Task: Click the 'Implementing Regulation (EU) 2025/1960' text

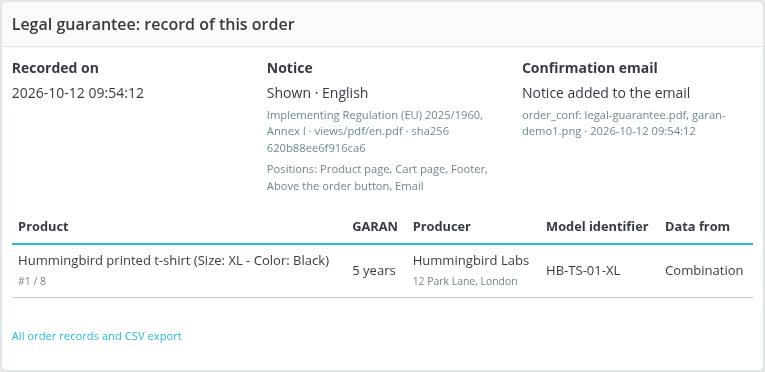Action: [x=375, y=115]
